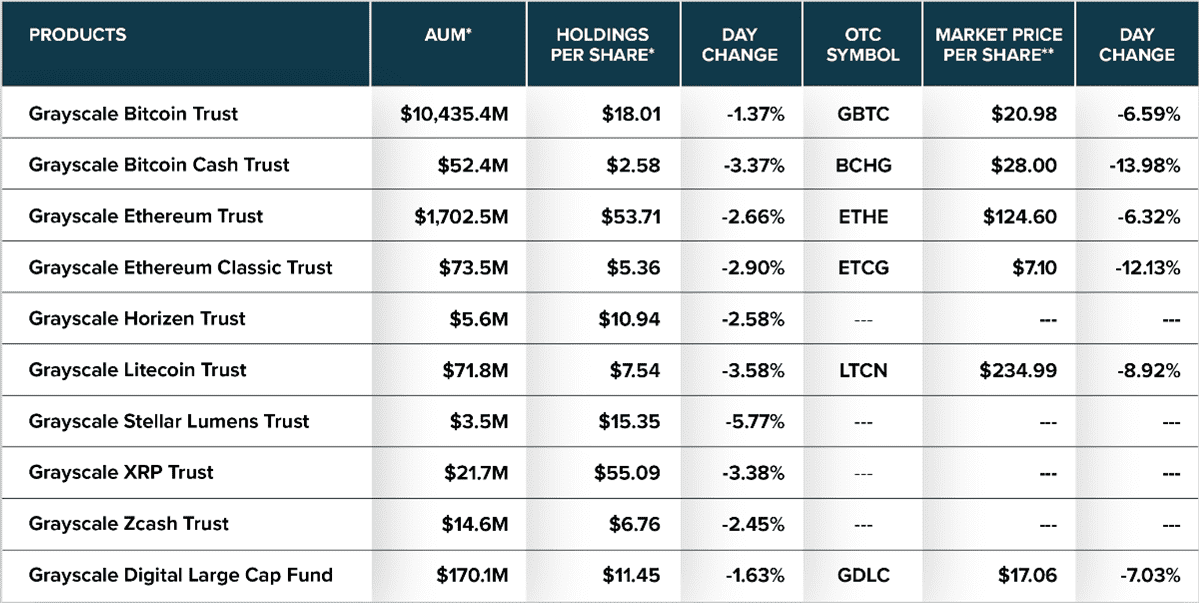Select Grayscale Litecoin Trust product
The height and width of the screenshot is (603, 1199).
pyautogui.click(x=138, y=370)
